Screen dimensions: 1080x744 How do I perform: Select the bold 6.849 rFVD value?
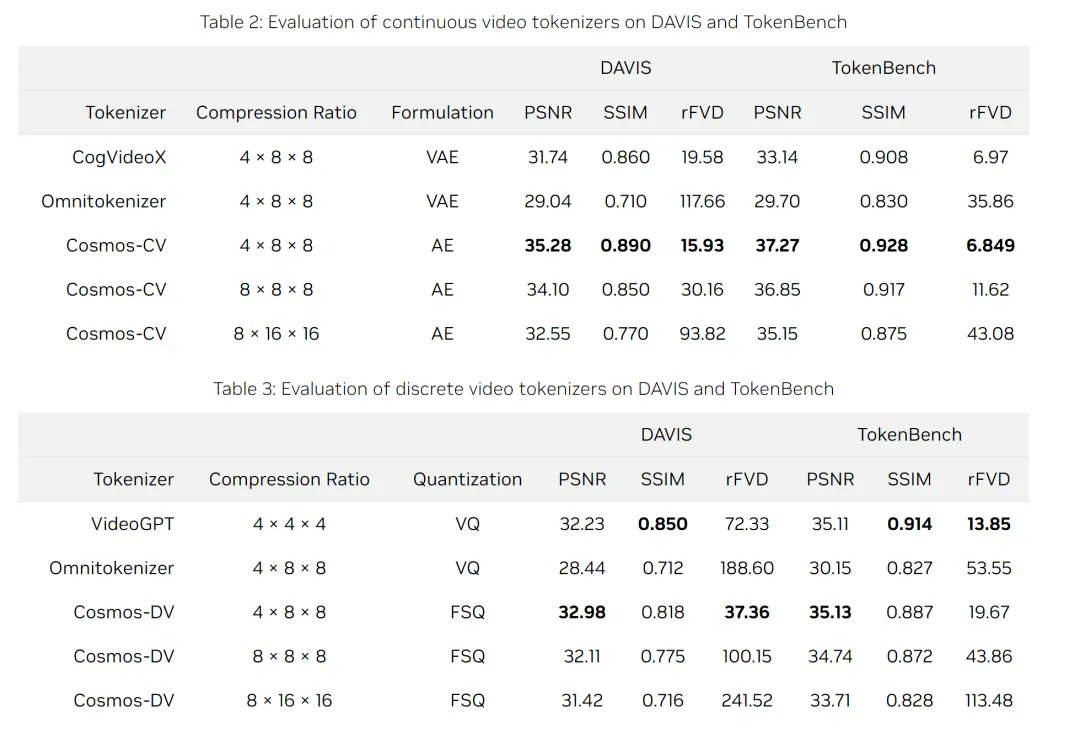[990, 245]
